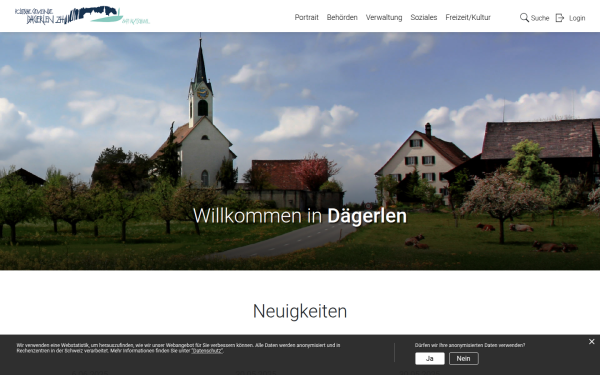Click the magnifying glass search icon
The height and width of the screenshot is (375, 600).
tap(524, 18)
